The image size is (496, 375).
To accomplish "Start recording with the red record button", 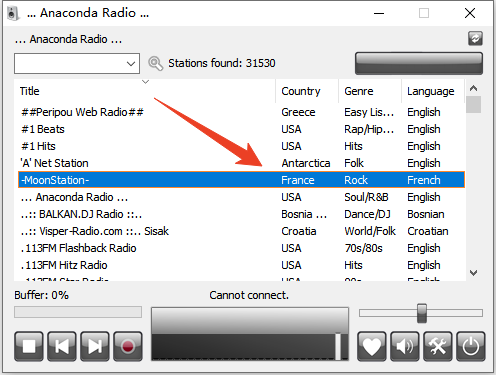I will 128,346.
